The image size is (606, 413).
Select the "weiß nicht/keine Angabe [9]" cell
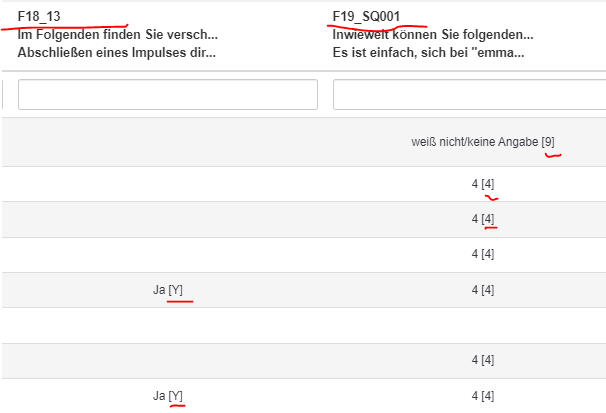click(482, 142)
